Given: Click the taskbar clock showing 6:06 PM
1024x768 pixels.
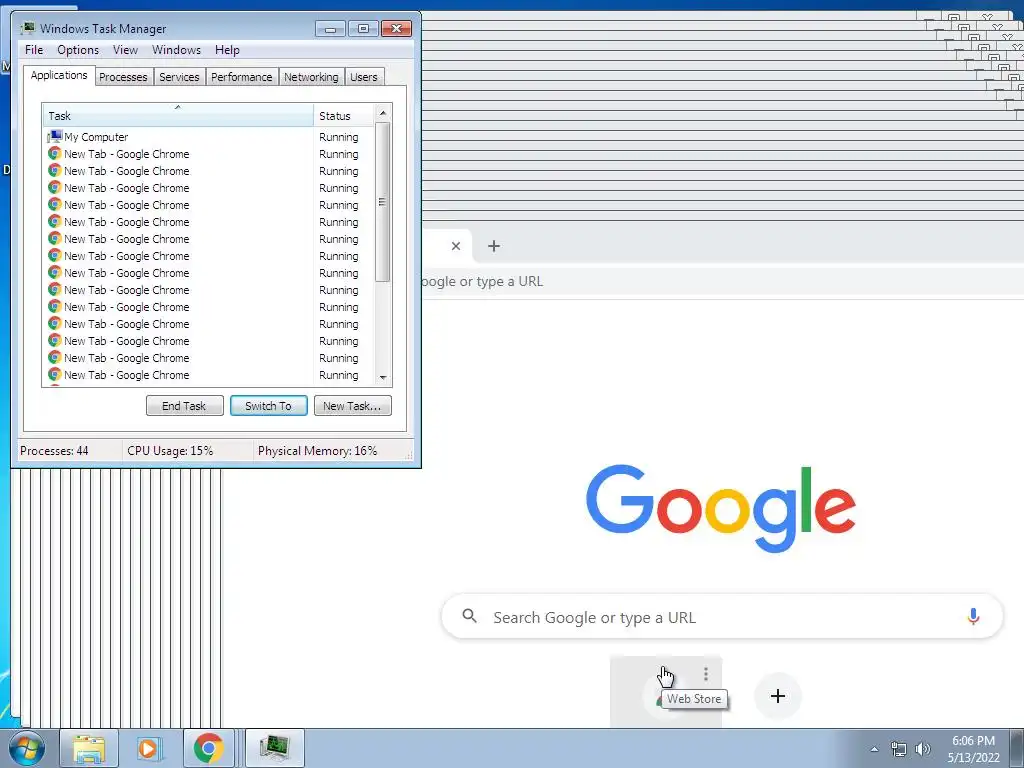Looking at the screenshot, I should (973, 749).
